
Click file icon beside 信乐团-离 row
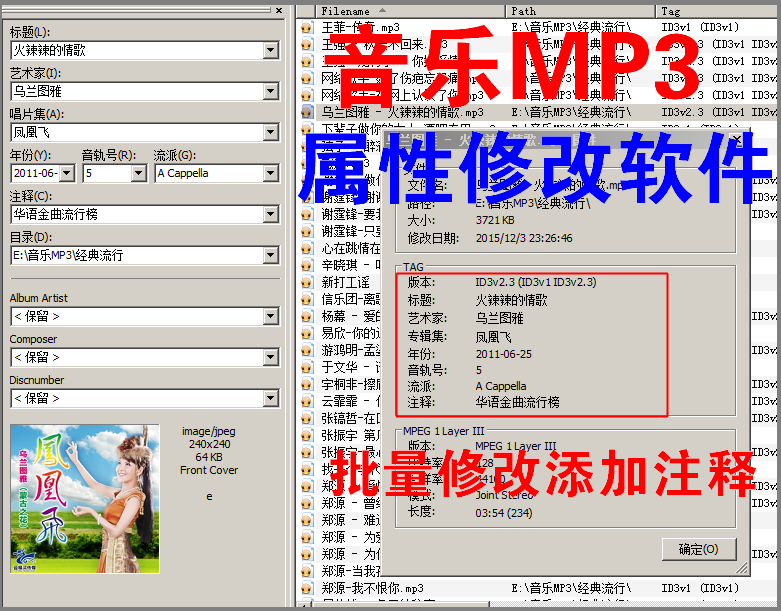coord(307,299)
